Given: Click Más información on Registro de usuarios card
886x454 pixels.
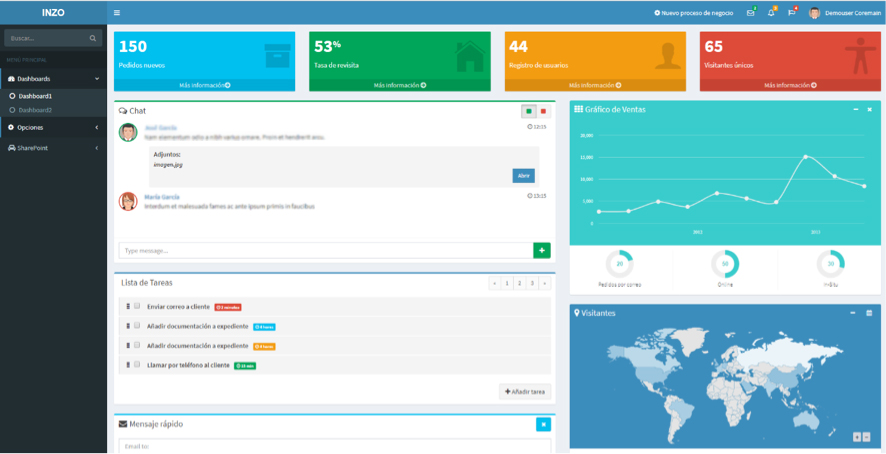Looking at the screenshot, I should coord(595,85).
